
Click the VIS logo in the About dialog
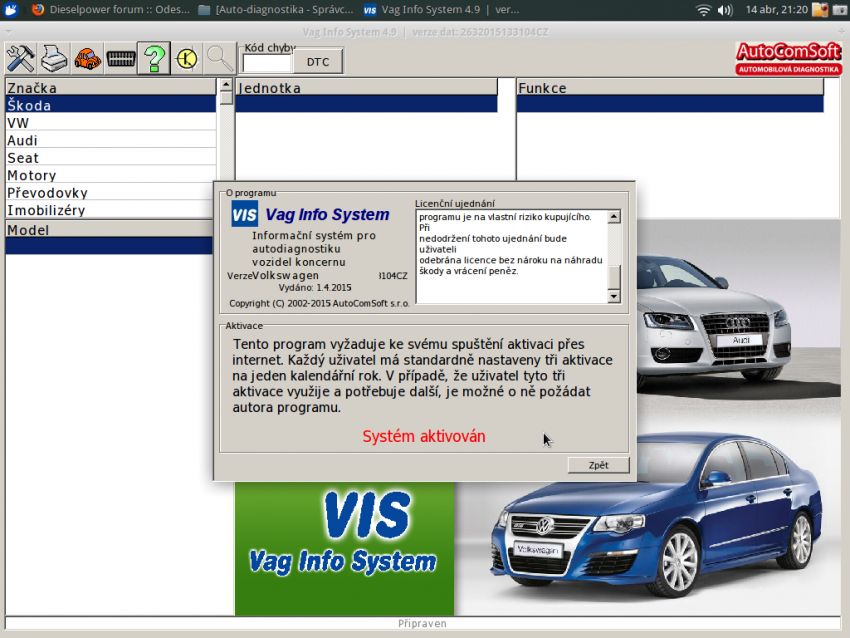pyautogui.click(x=244, y=214)
